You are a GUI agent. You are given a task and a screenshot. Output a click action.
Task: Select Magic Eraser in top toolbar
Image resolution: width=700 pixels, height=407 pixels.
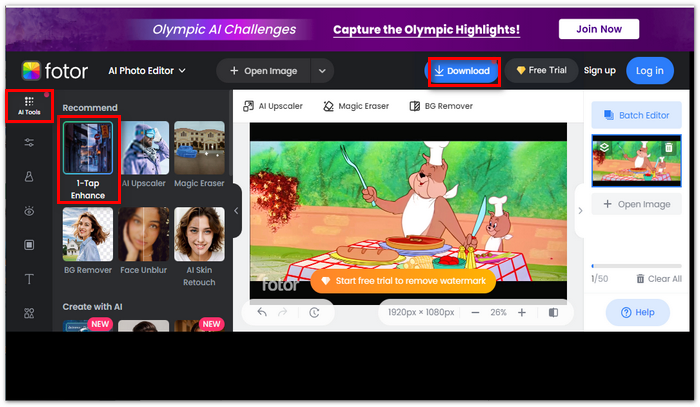[x=356, y=106]
